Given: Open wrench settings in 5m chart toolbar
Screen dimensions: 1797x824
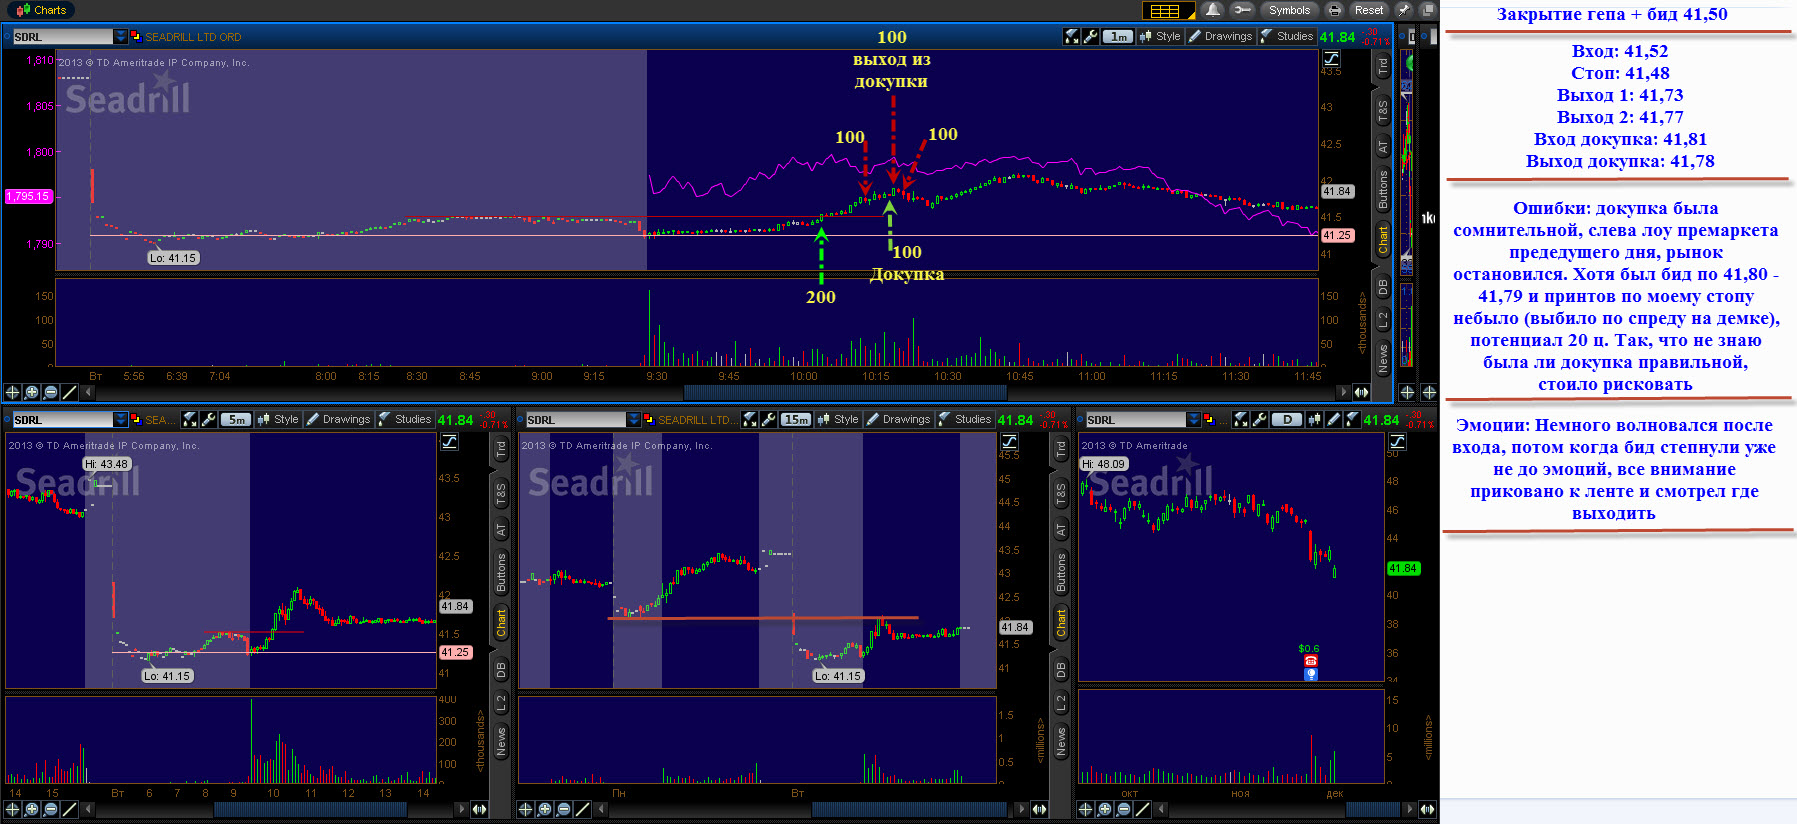Looking at the screenshot, I should click(x=209, y=420).
